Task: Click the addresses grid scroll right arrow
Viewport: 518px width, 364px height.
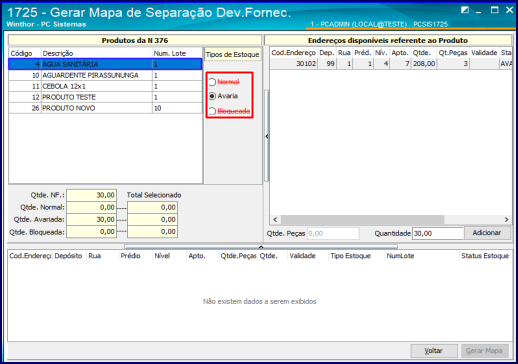Action: point(506,219)
